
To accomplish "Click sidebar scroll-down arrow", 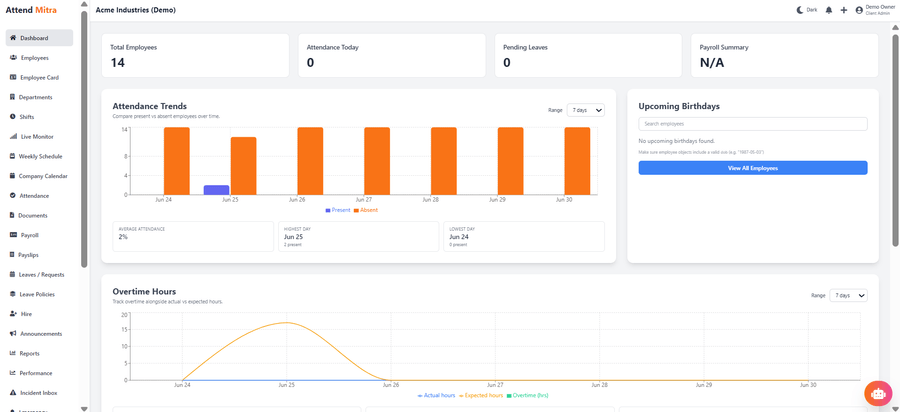I will pos(84,409).
